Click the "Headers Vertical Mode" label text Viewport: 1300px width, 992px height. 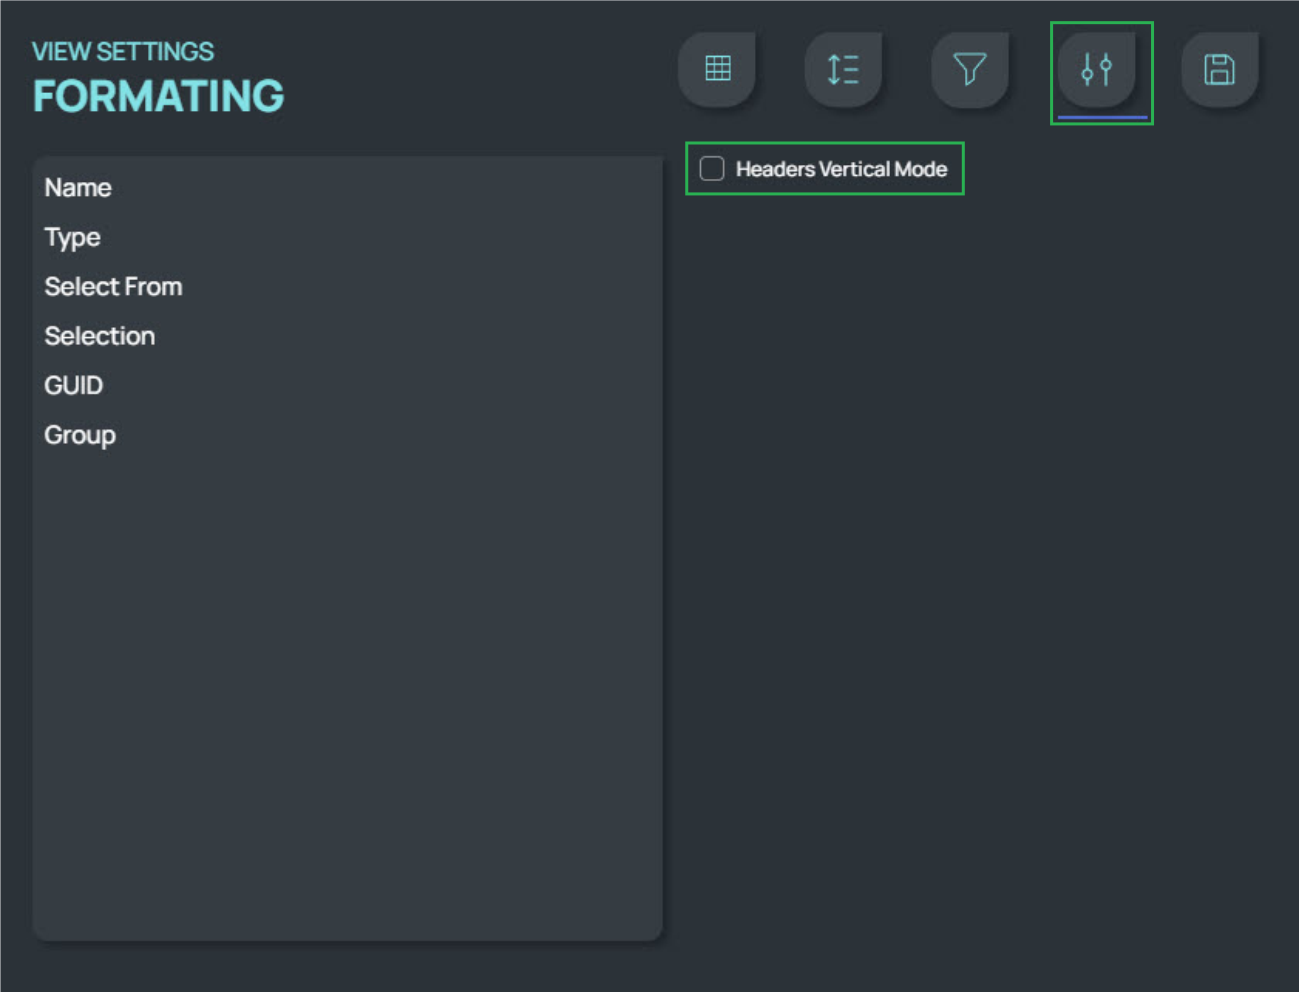841,169
